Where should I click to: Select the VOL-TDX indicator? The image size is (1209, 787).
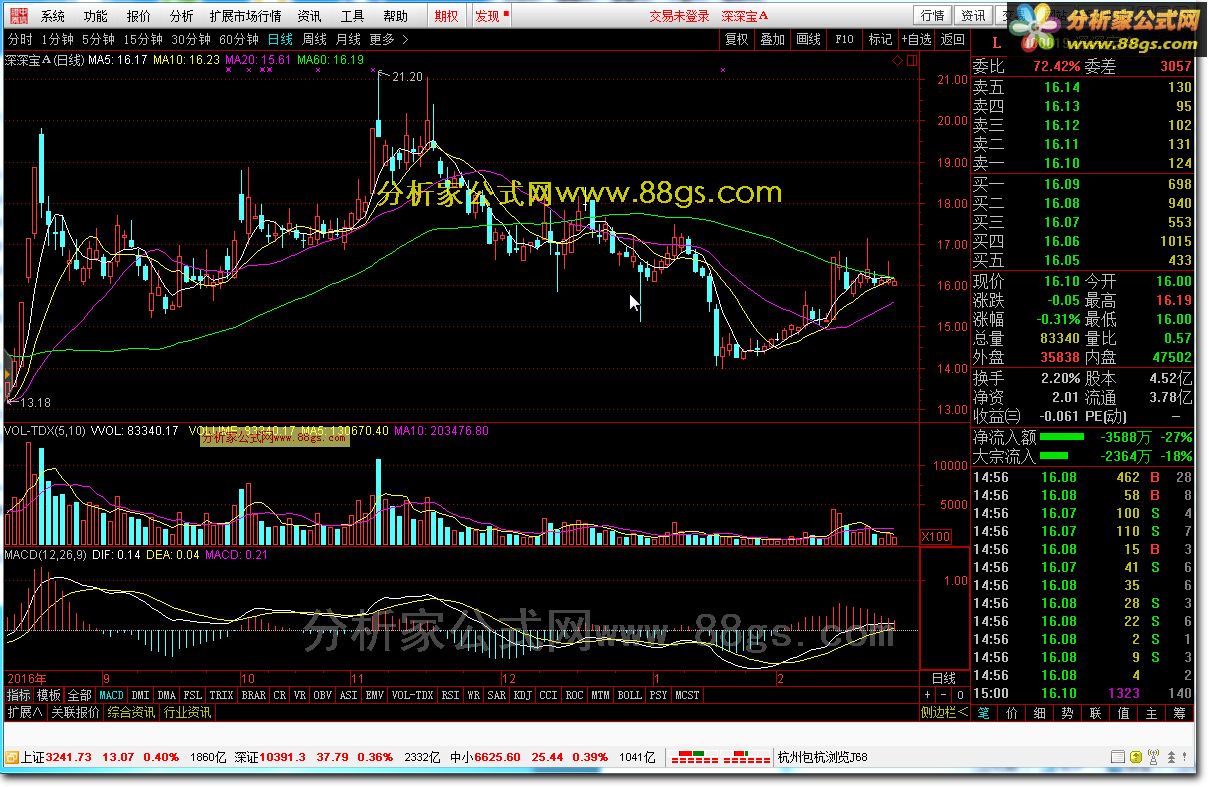pos(412,695)
